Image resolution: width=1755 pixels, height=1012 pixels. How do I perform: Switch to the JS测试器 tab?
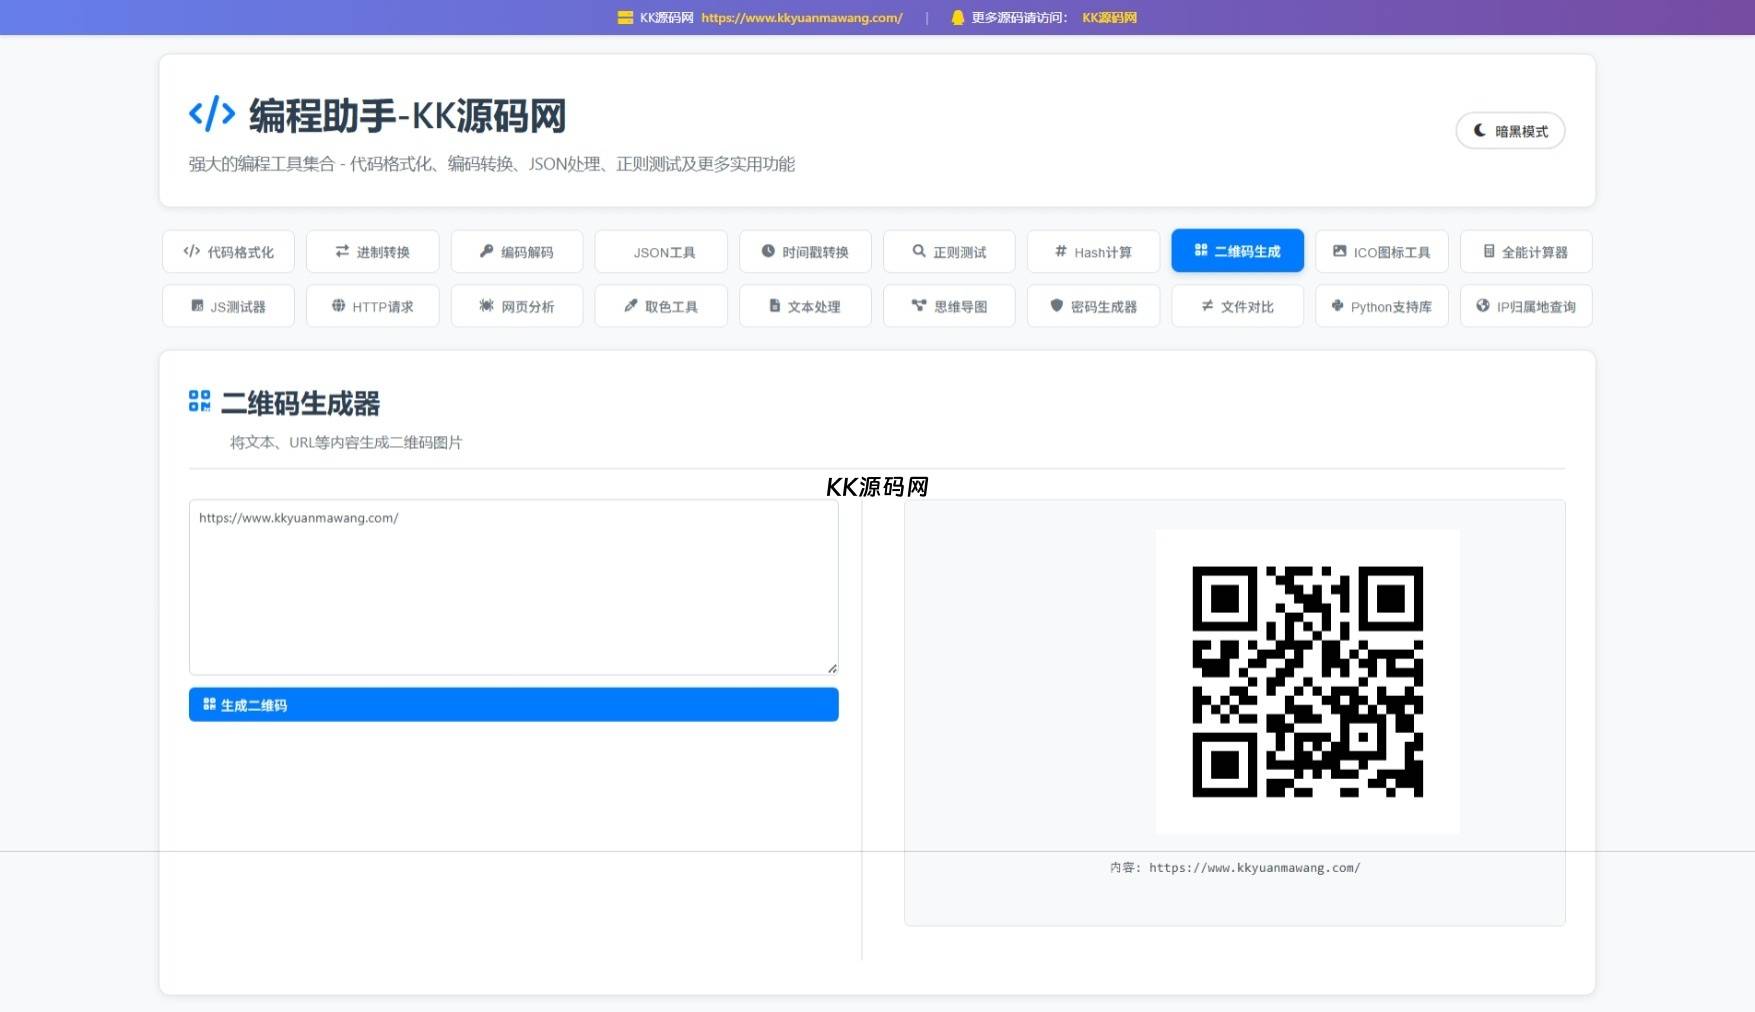(x=228, y=306)
